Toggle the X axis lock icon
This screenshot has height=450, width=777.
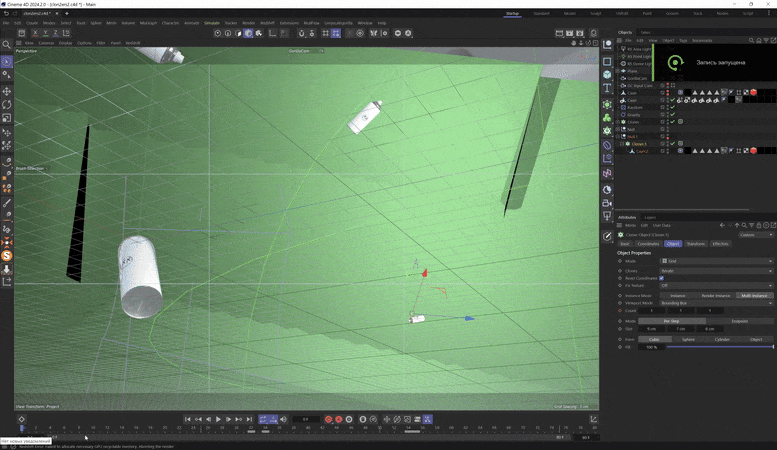[x=35, y=33]
